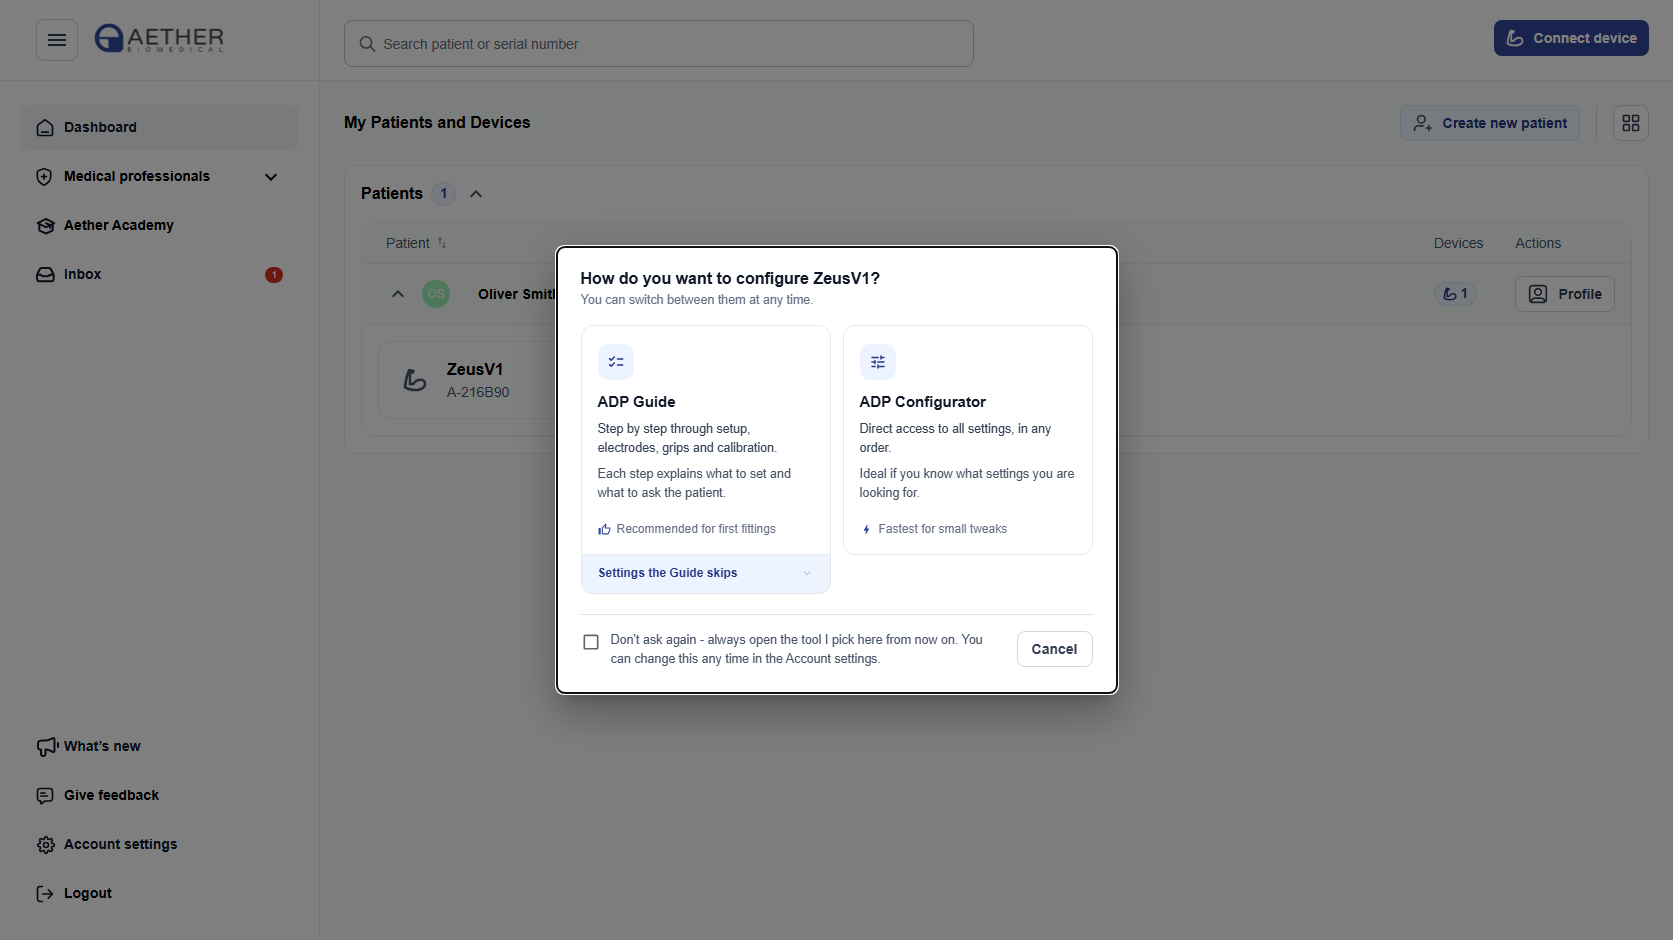Collapse the Patients section chevron
1673x940 pixels.
pos(476,194)
